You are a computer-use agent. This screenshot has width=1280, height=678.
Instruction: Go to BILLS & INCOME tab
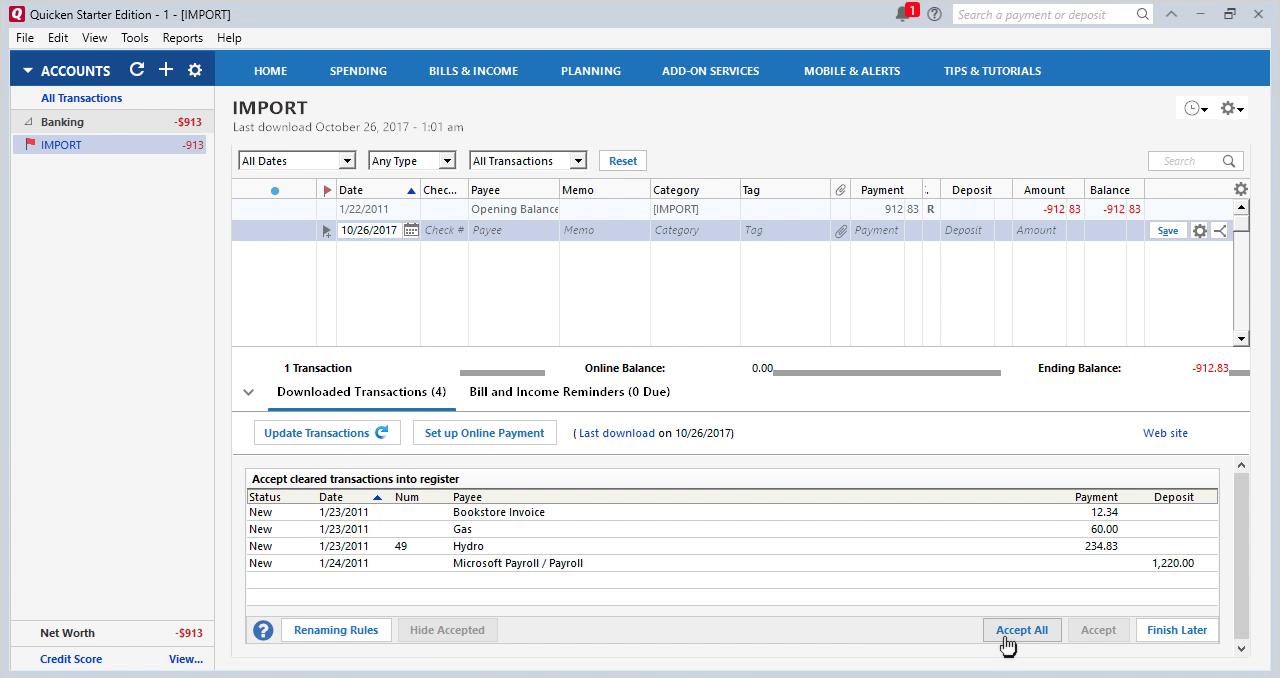point(473,71)
